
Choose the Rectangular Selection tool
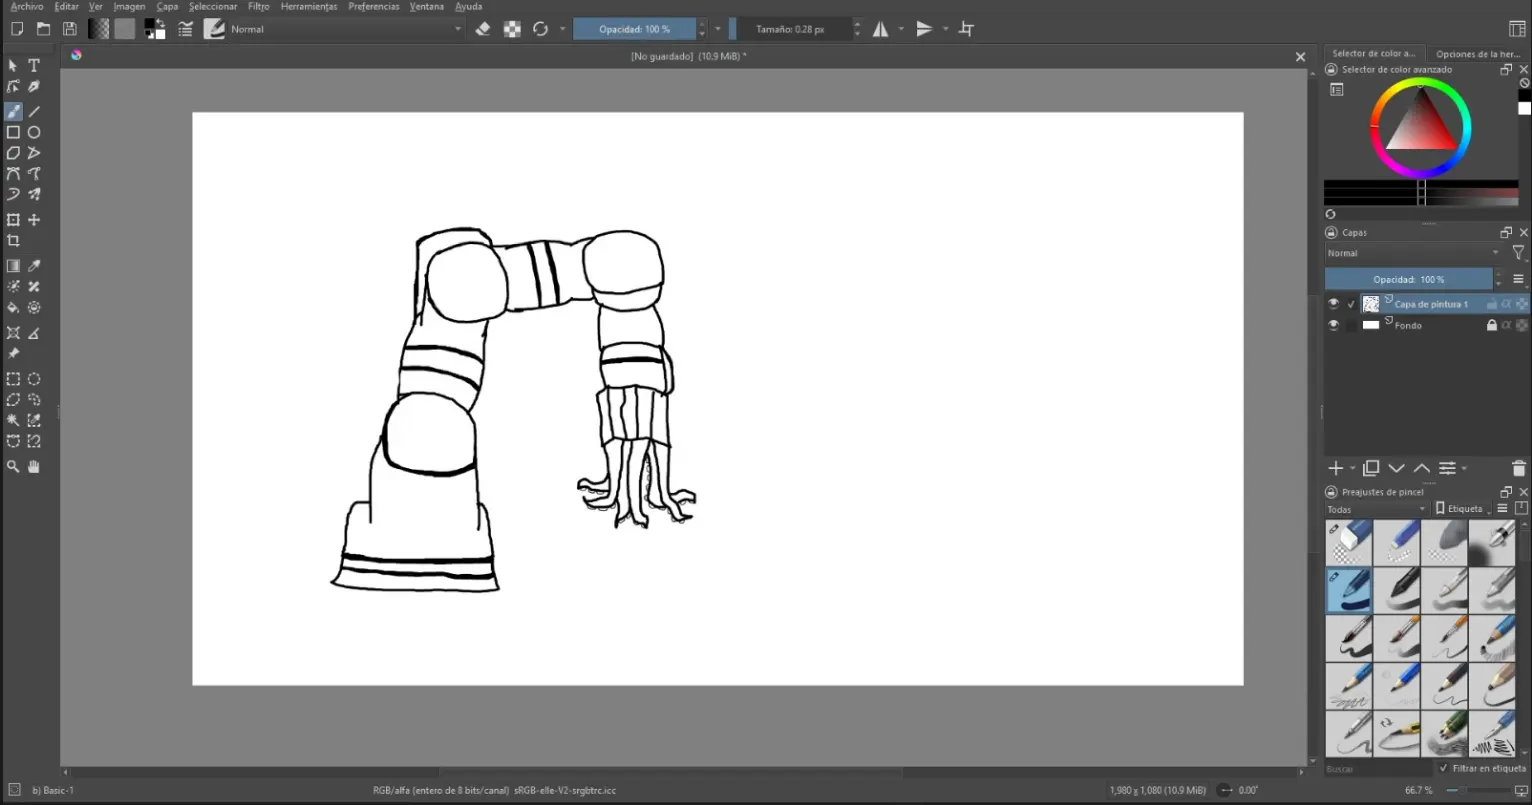pyautogui.click(x=13, y=378)
